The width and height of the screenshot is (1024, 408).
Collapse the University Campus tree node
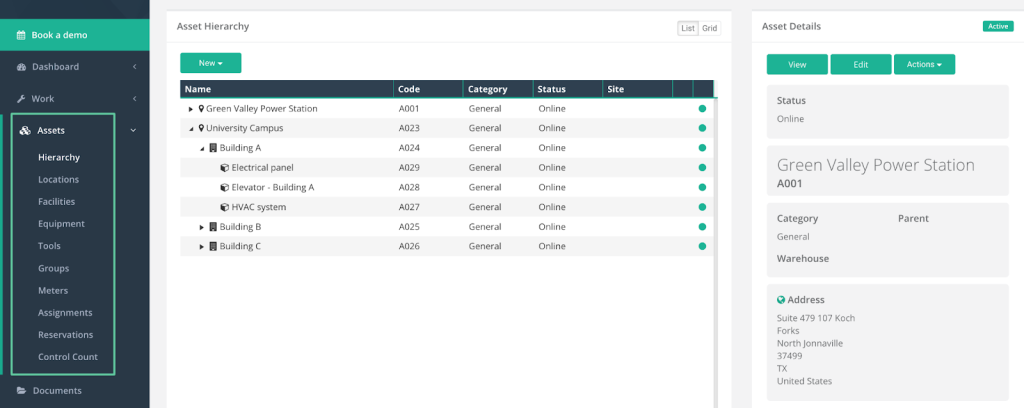click(191, 129)
